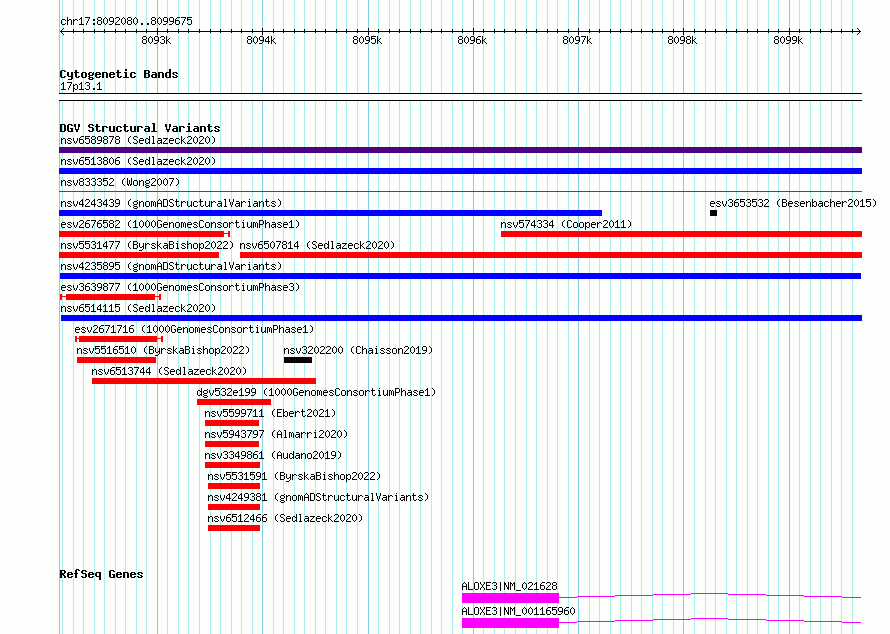The height and width of the screenshot is (634, 890).
Task: Click esv2671716 (1000GenomesConsortiumPhase1) label
Action: pyautogui.click(x=194, y=329)
